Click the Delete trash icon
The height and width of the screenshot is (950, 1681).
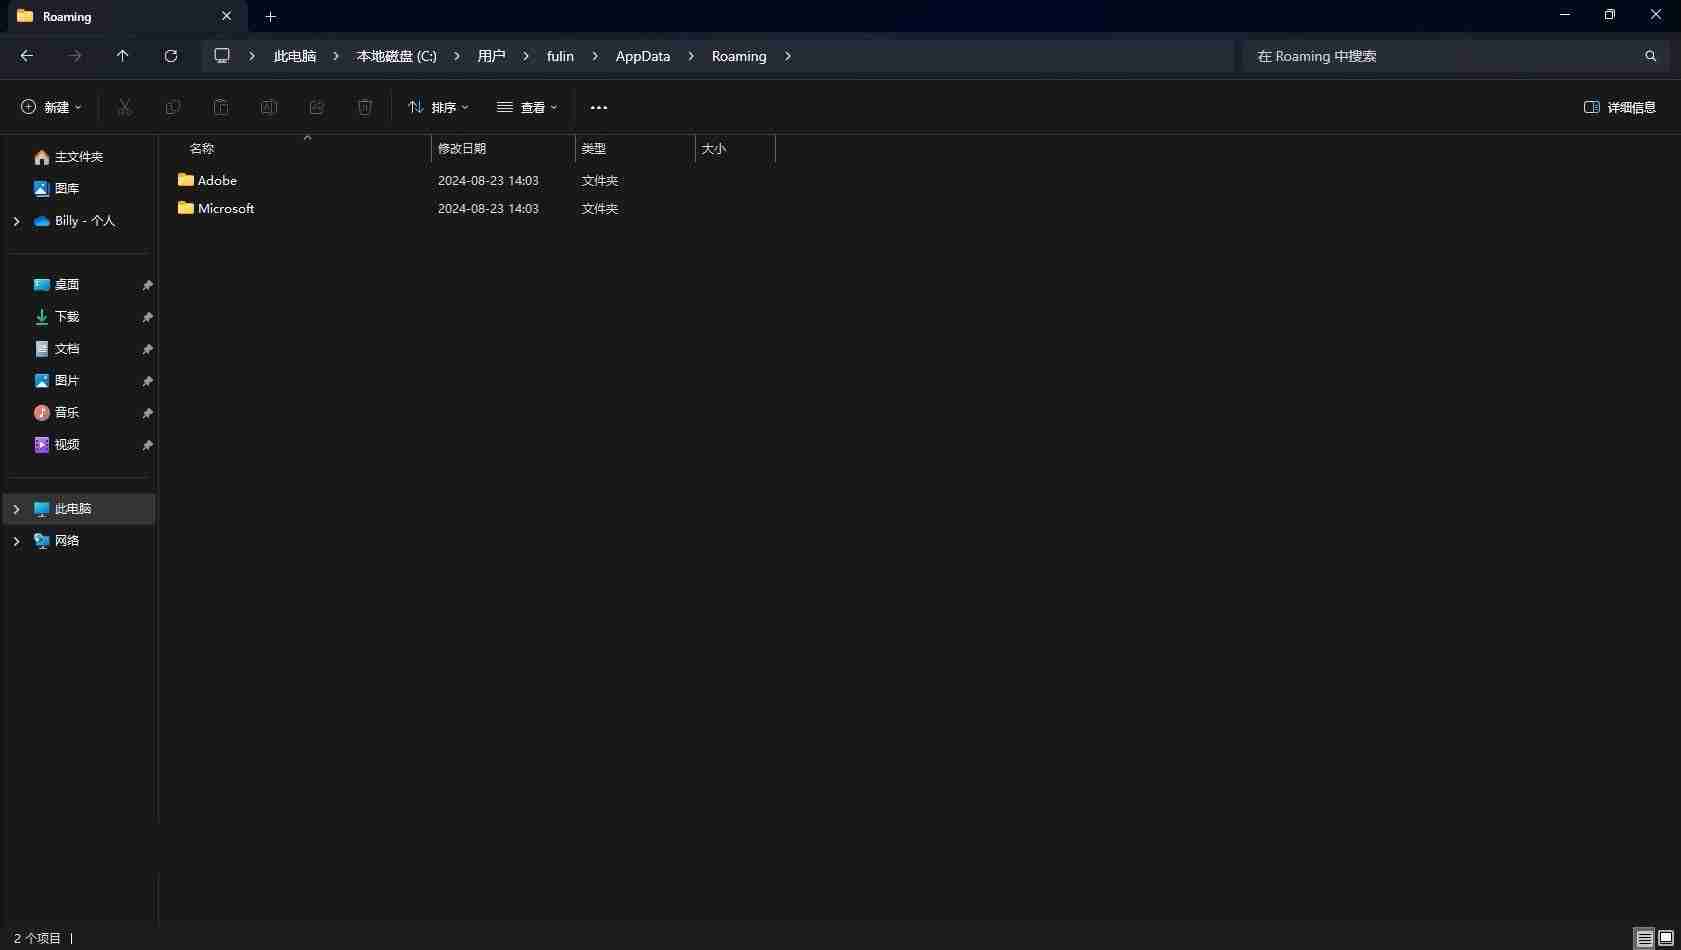click(365, 107)
